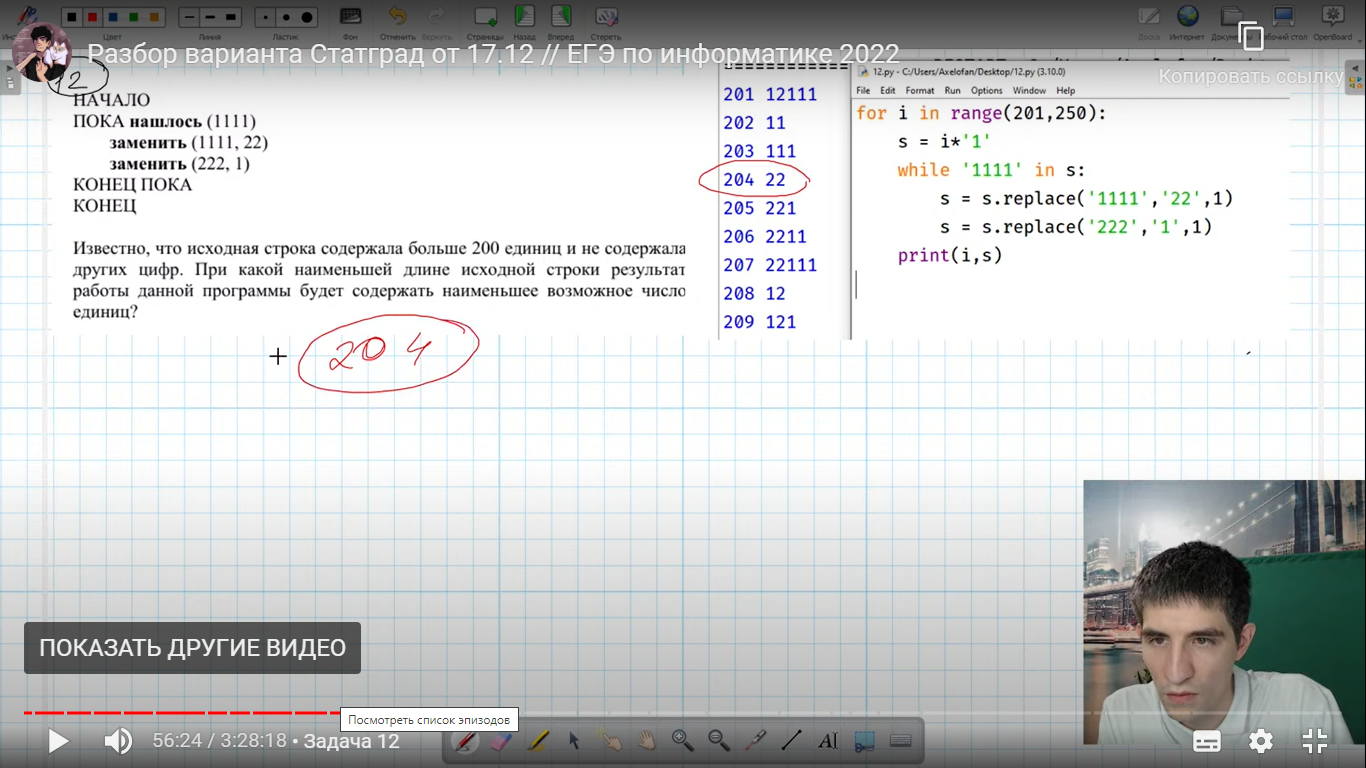Viewport: 1366px width, 768px height.
Task: Open the Window menu in IDLE
Action: click(x=1029, y=90)
